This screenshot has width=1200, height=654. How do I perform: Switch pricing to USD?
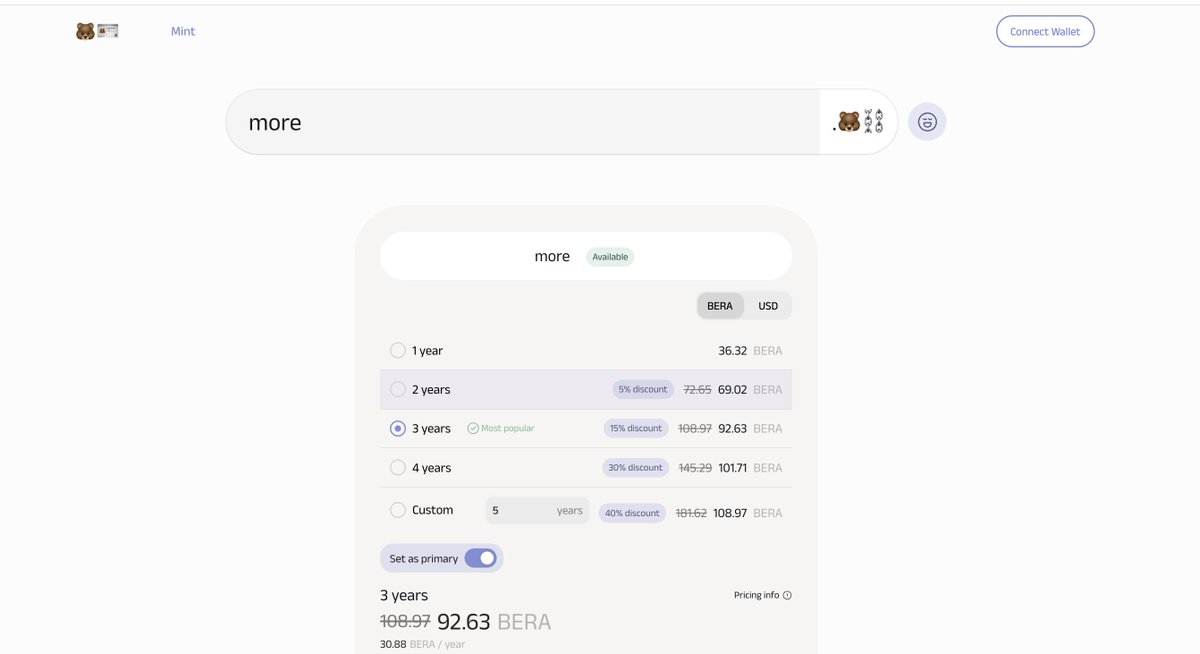pyautogui.click(x=768, y=306)
